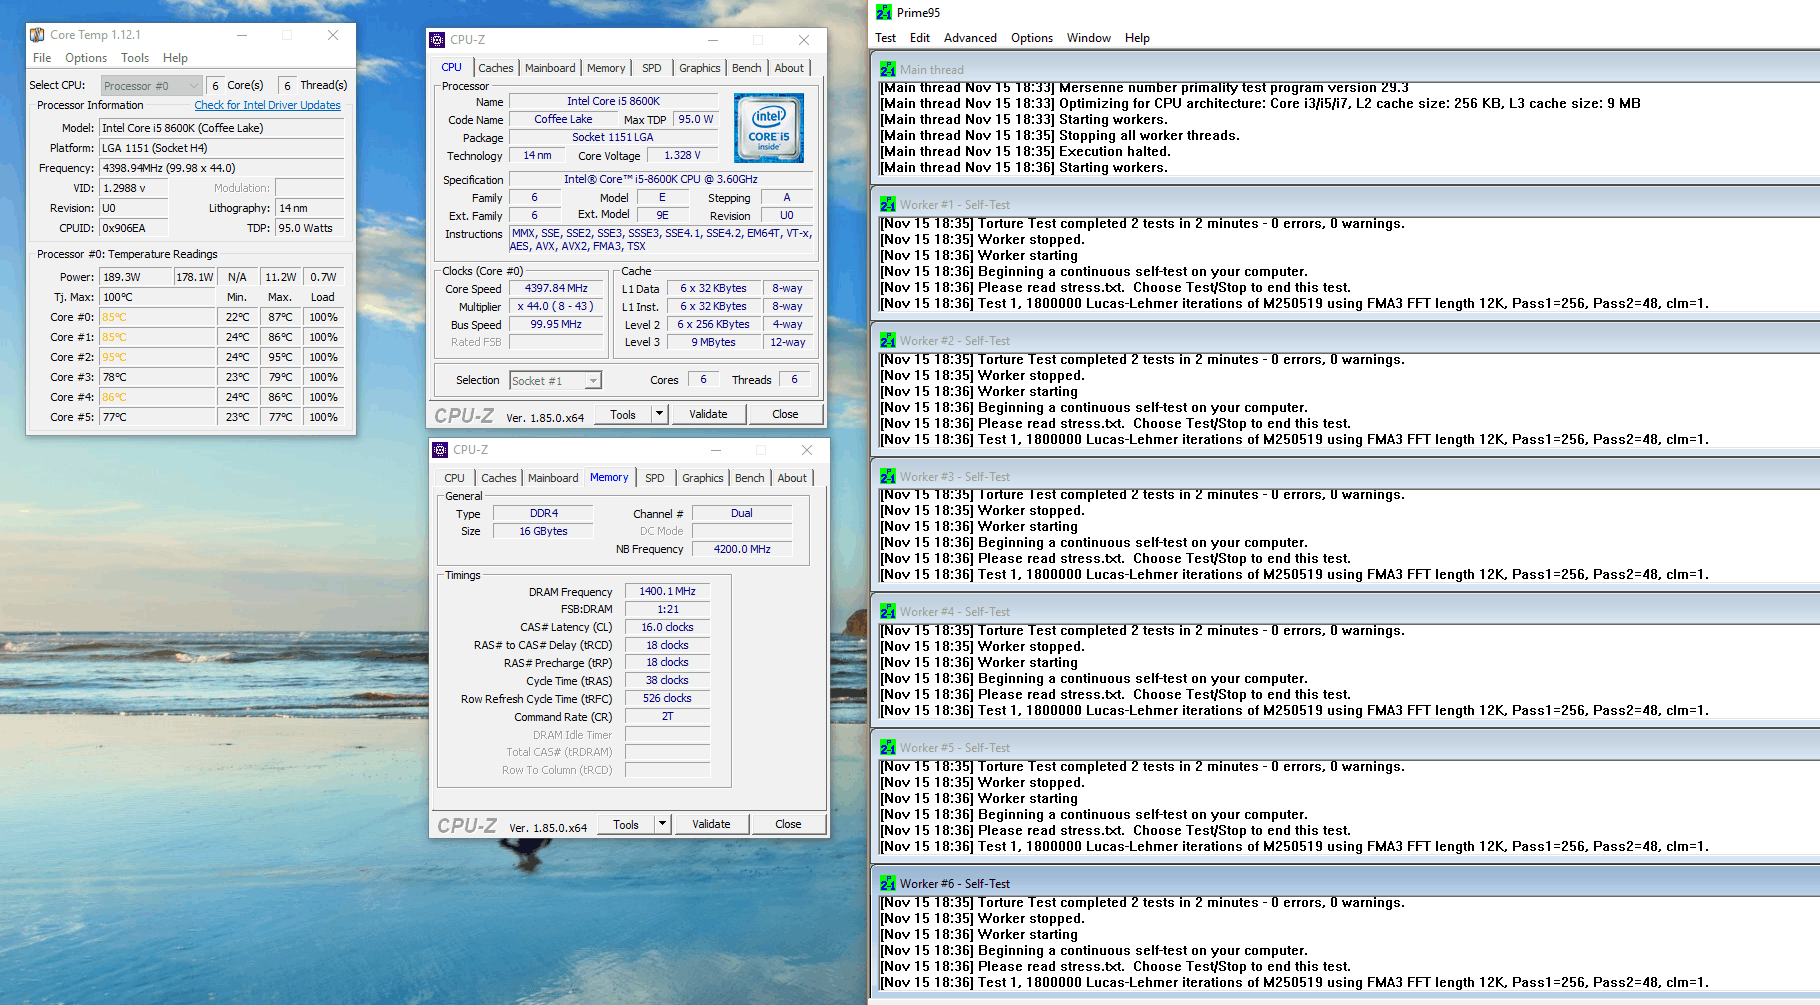Click the Worker #5 Self-Test window icon
The width and height of the screenshot is (1820, 1005).
coord(888,747)
